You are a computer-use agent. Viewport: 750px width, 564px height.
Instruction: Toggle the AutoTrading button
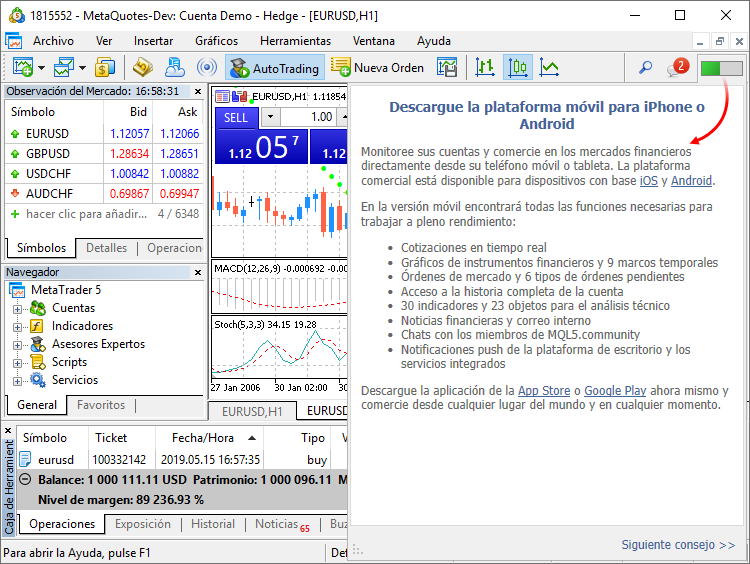pyautogui.click(x=274, y=68)
